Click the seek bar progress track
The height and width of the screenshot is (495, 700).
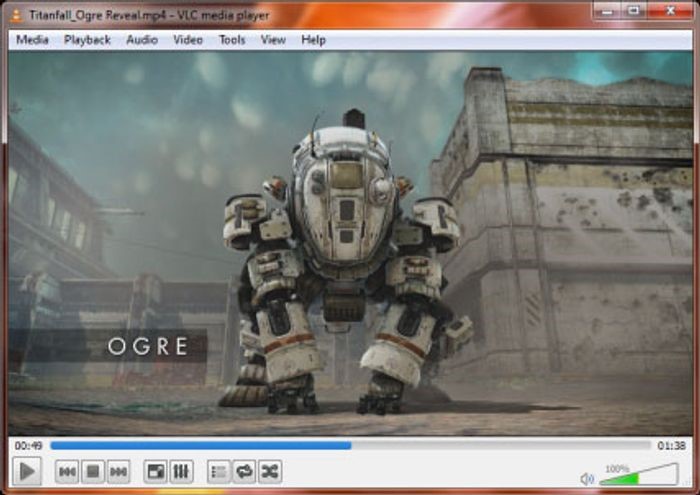(x=350, y=445)
